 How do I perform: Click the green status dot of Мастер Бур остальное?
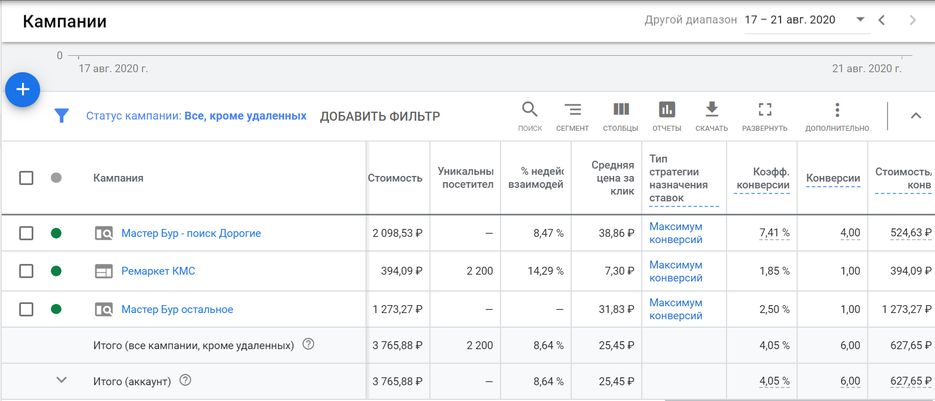(x=56, y=309)
